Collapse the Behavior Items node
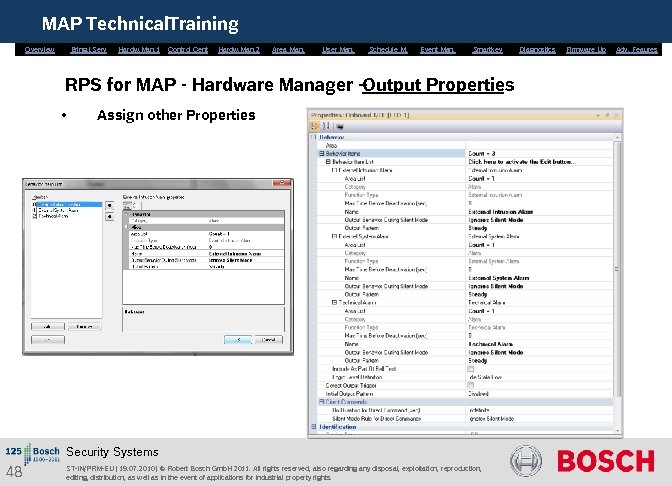672x486 pixels. pyautogui.click(x=321, y=153)
